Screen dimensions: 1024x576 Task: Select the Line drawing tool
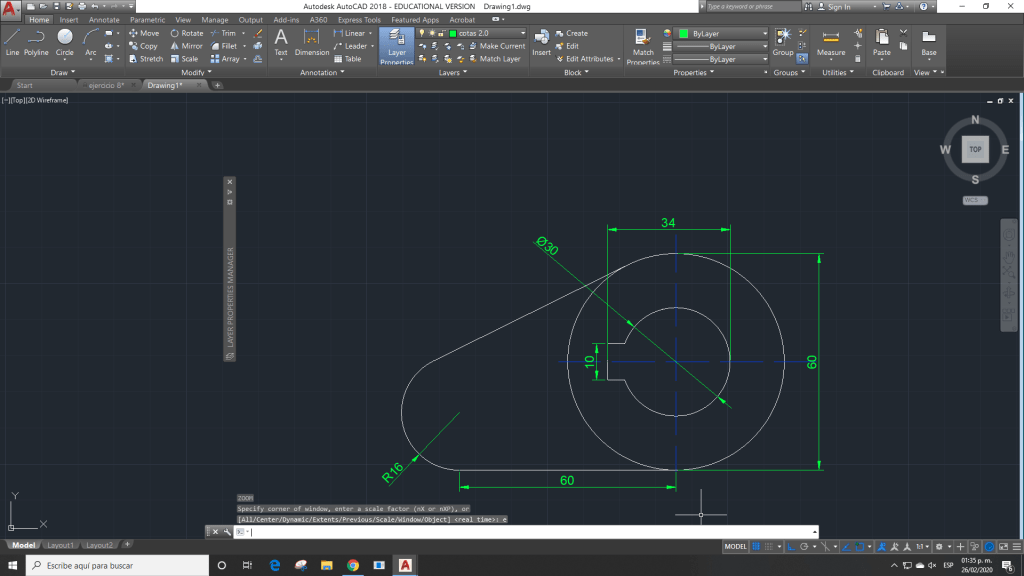(x=12, y=41)
